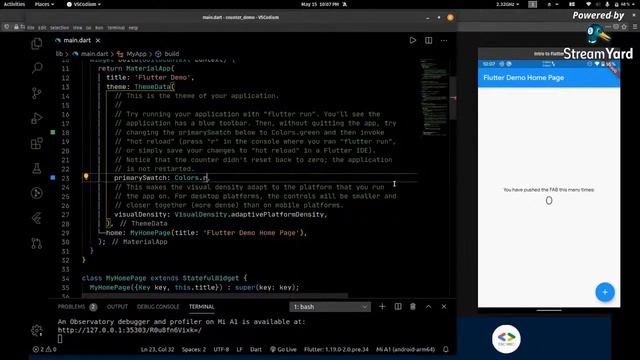The width and height of the screenshot is (640, 360).
Task: Switch to the PROBLEMS tab
Action: [x=77, y=307]
